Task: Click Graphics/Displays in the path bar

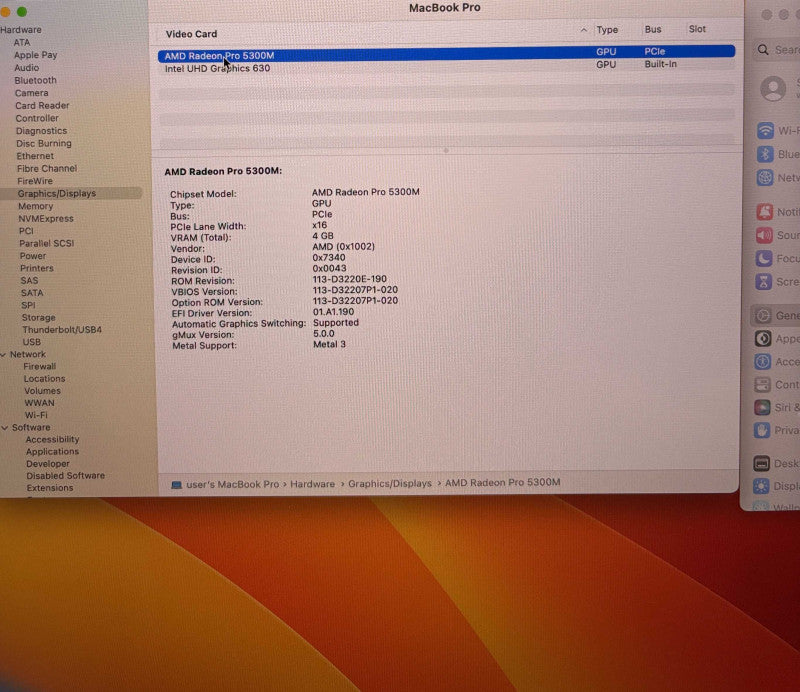Action: coord(390,483)
